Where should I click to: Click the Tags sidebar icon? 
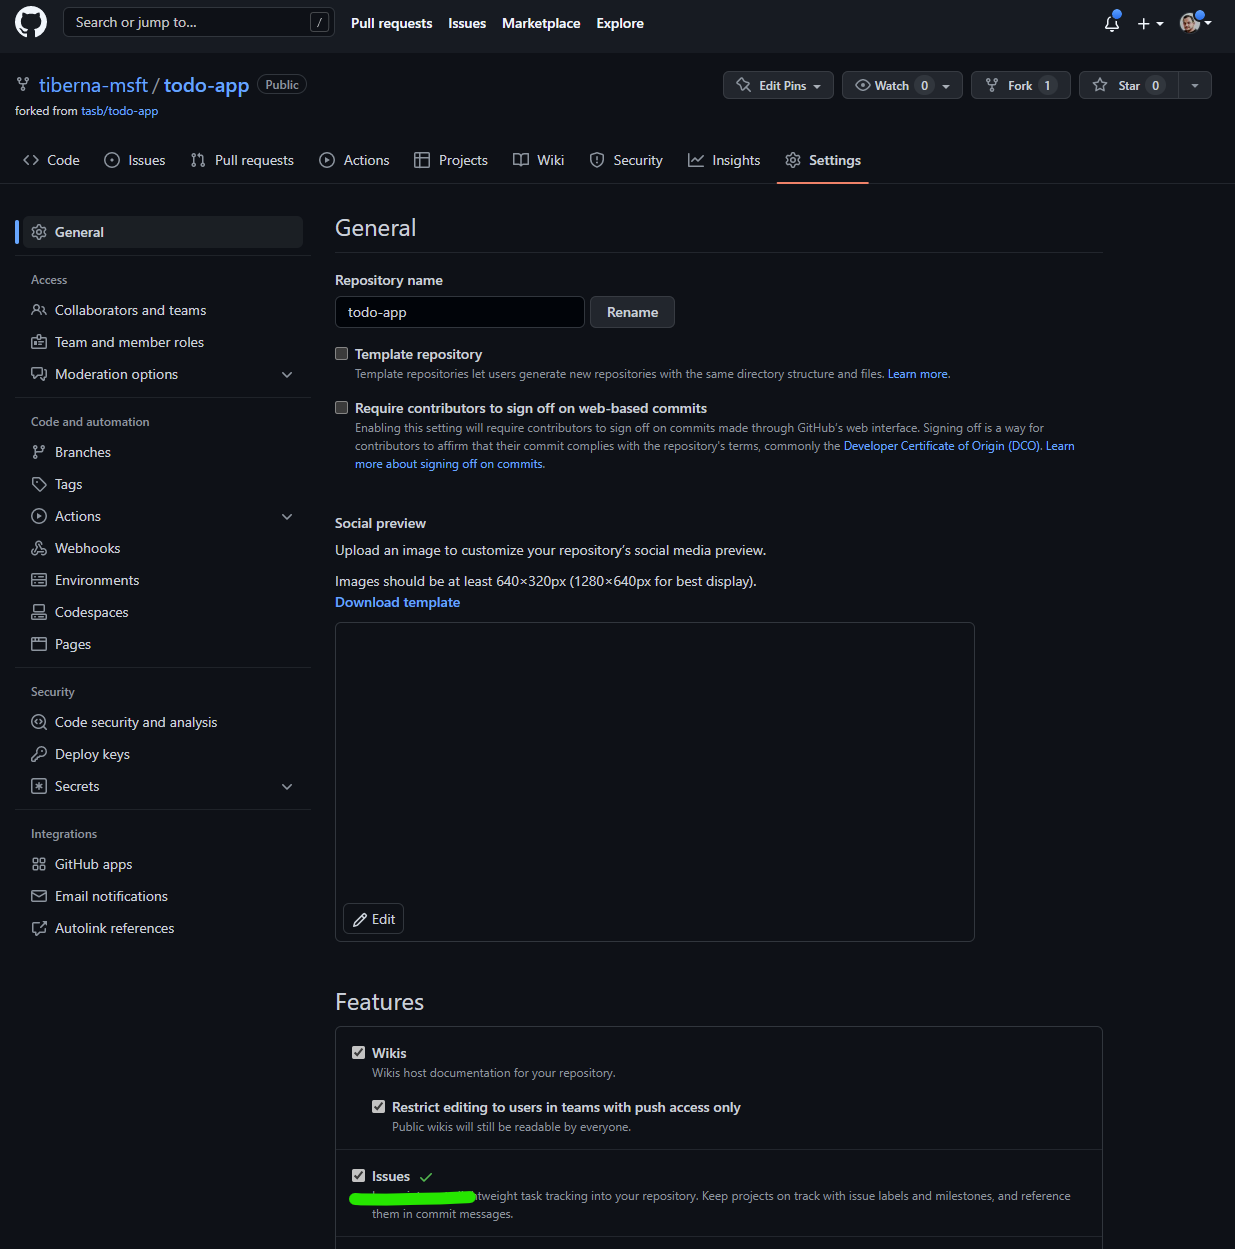(38, 484)
